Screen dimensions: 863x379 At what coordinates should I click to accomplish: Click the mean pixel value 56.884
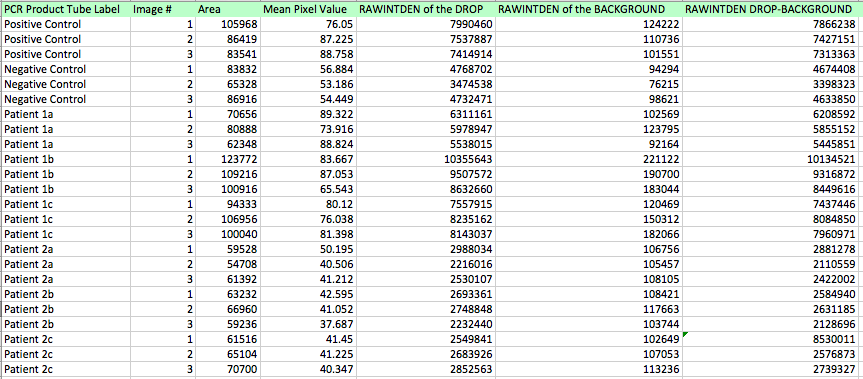pos(308,69)
